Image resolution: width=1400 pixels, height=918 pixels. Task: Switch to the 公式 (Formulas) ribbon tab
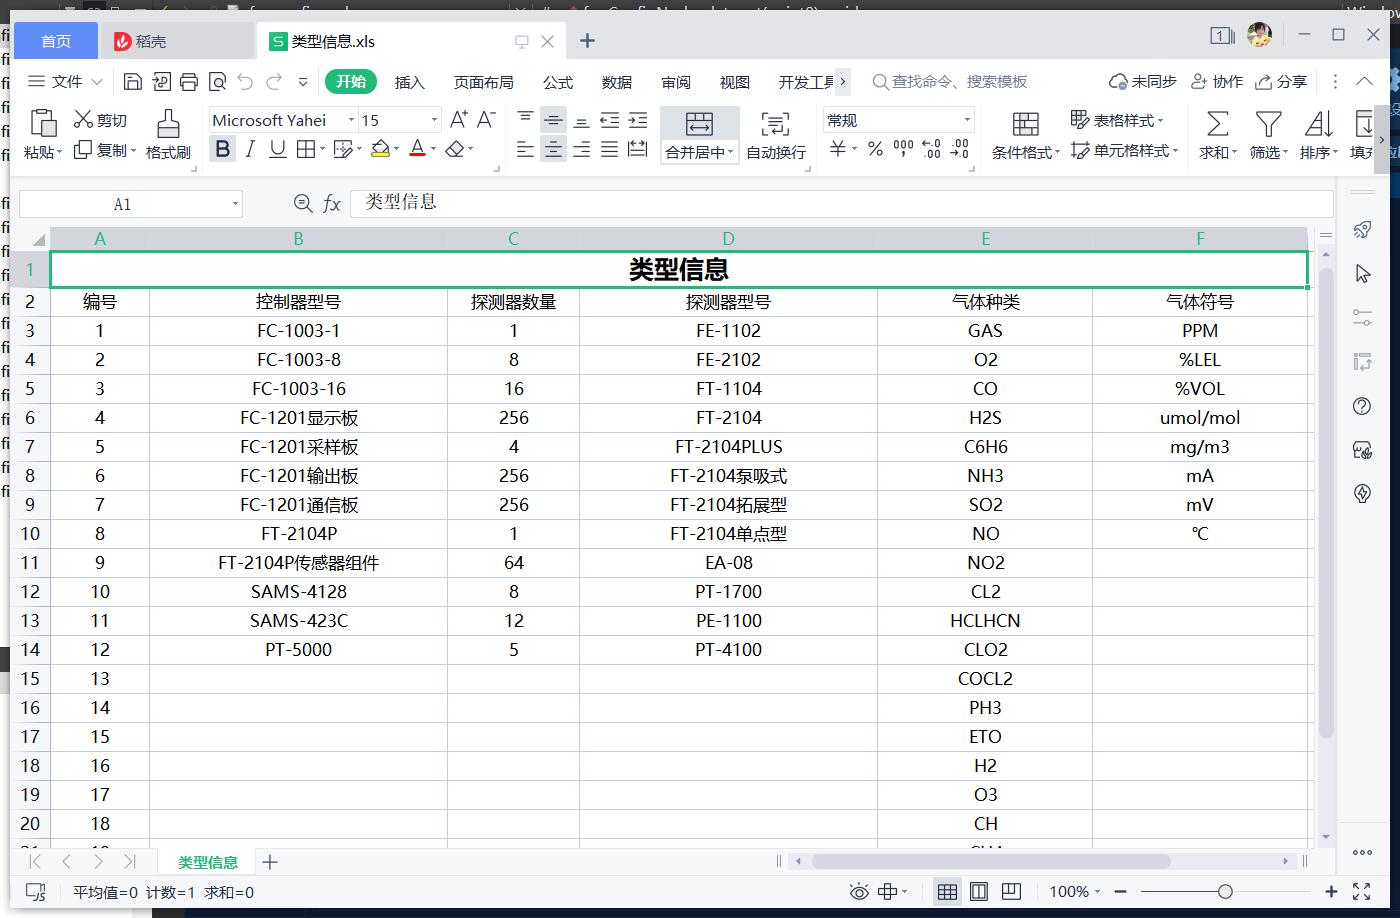pos(557,82)
